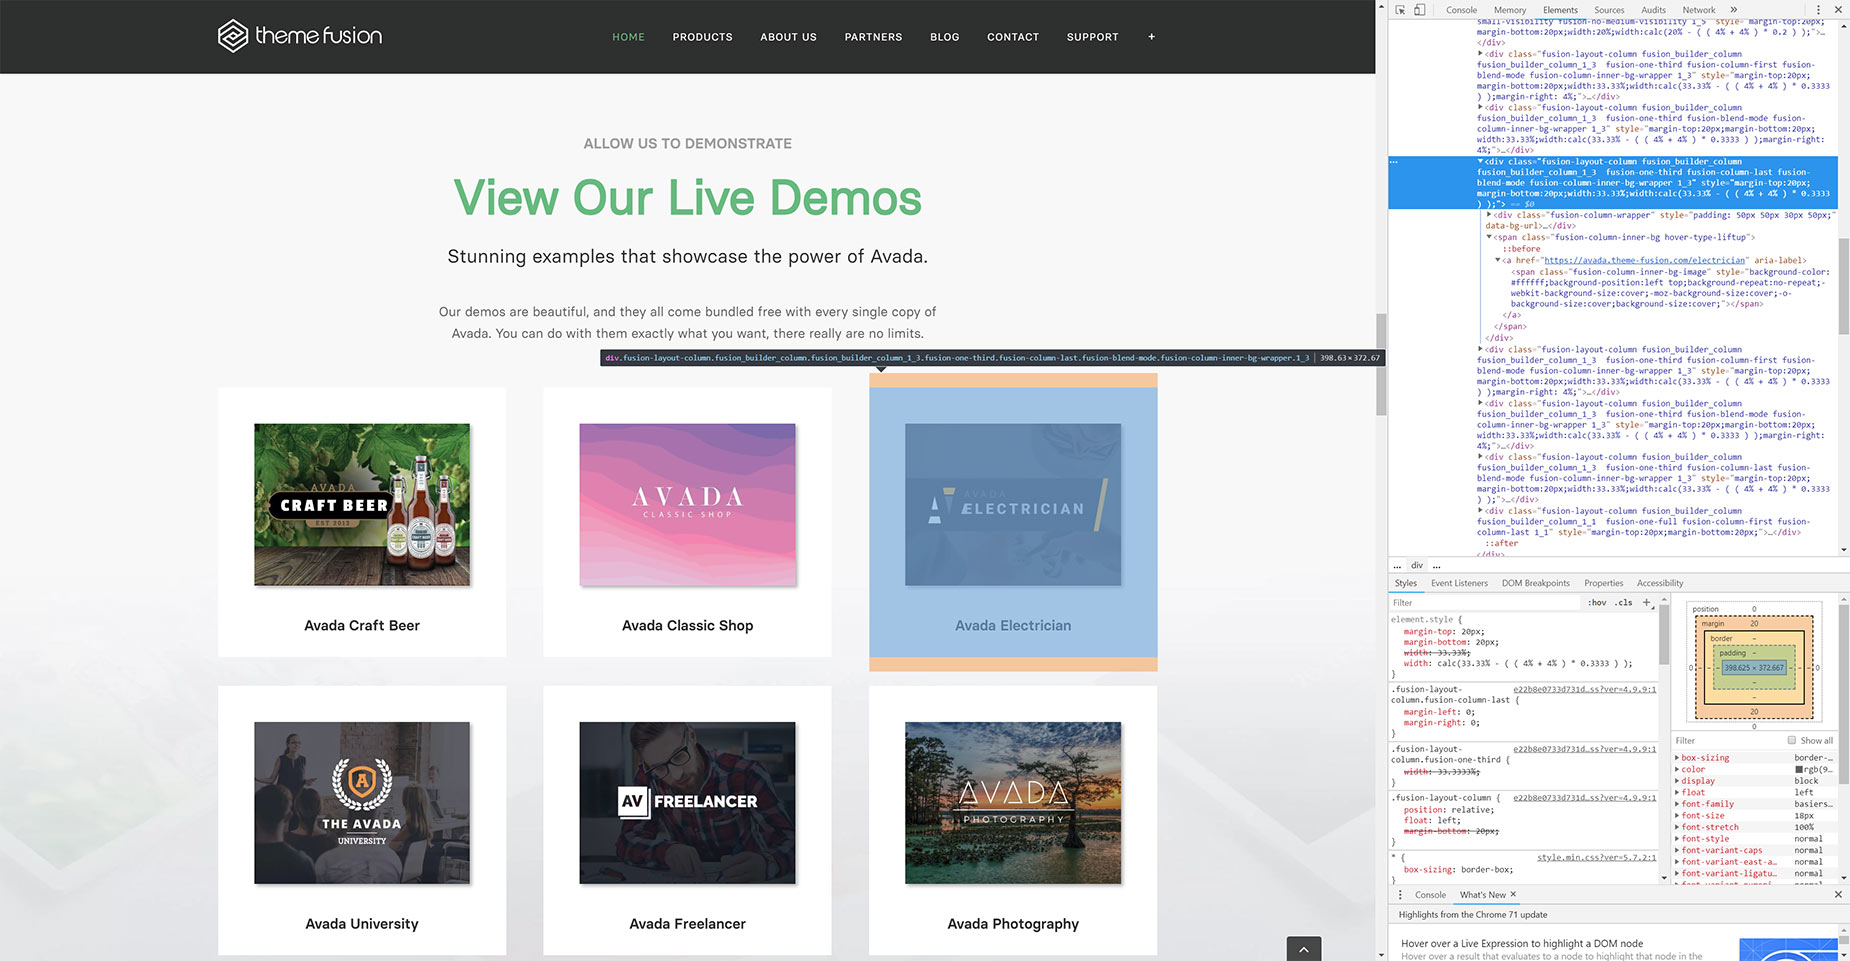1850x961 pixels.
Task: Open the Avada University demo thumbnail
Action: click(362, 803)
